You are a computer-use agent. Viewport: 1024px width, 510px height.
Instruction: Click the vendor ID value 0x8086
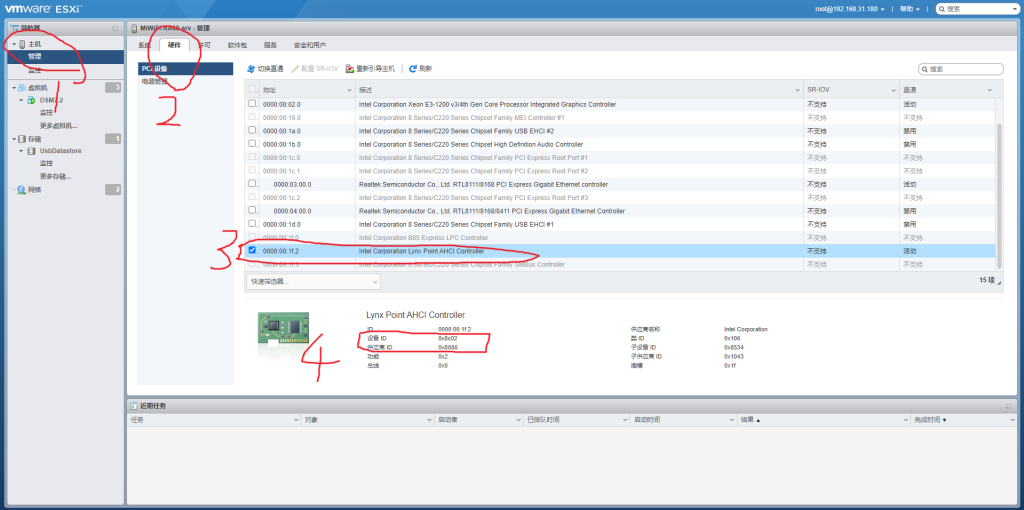[x=447, y=347]
